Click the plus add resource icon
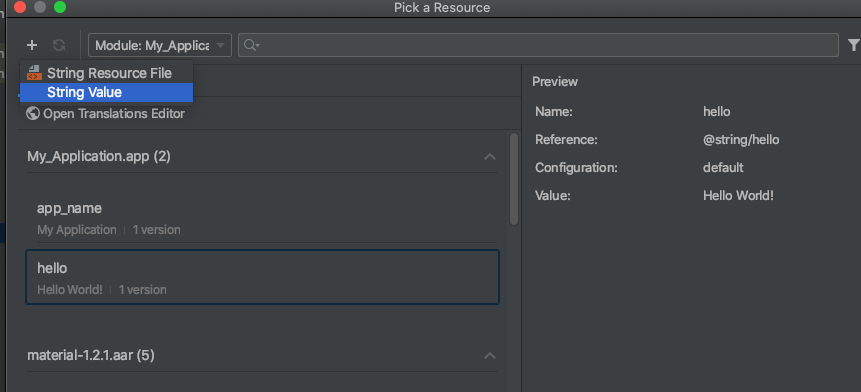The width and height of the screenshot is (861, 392). [x=32, y=45]
